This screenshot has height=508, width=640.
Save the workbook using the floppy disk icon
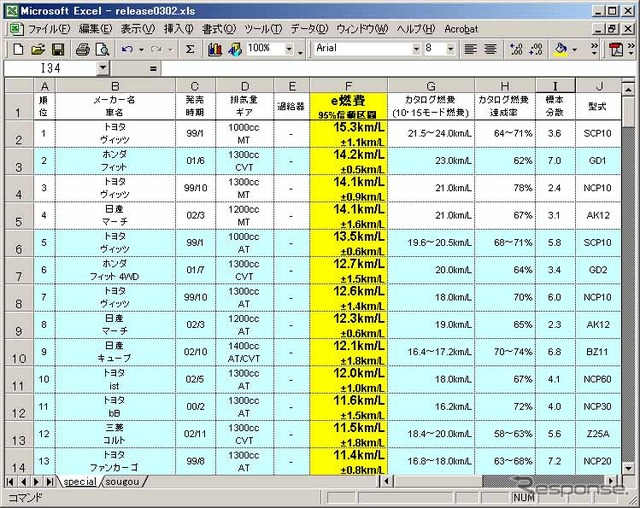58,49
